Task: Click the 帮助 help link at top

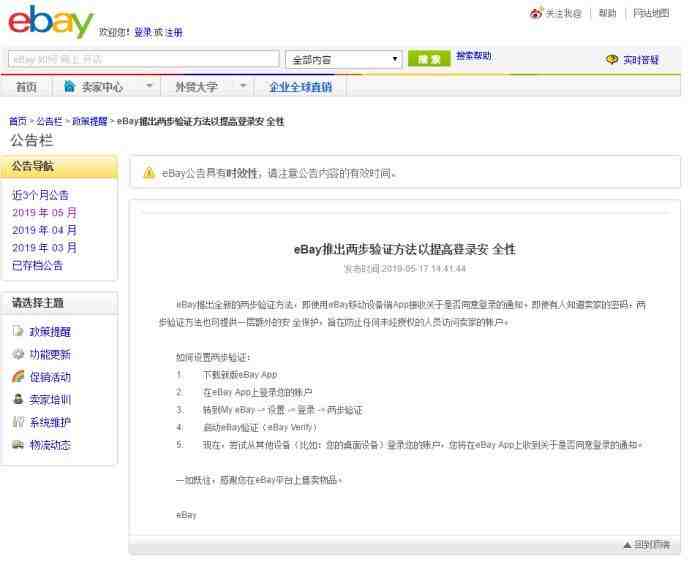Action: pyautogui.click(x=607, y=13)
